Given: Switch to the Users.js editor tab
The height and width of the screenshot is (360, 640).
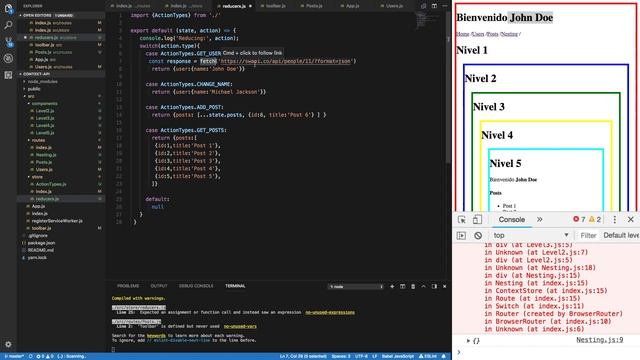Looking at the screenshot, I should point(394,6).
